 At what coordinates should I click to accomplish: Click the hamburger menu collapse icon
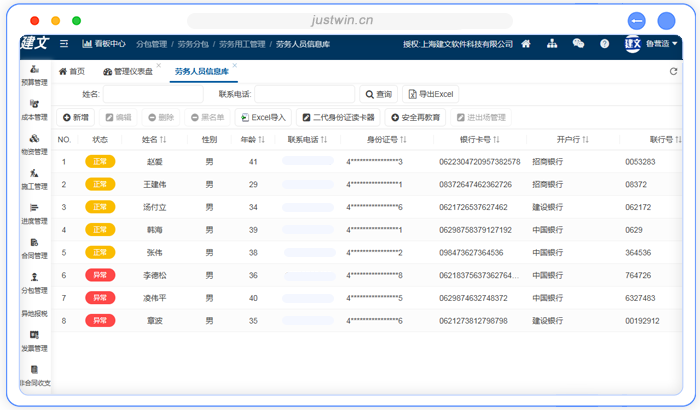pyautogui.click(x=64, y=44)
